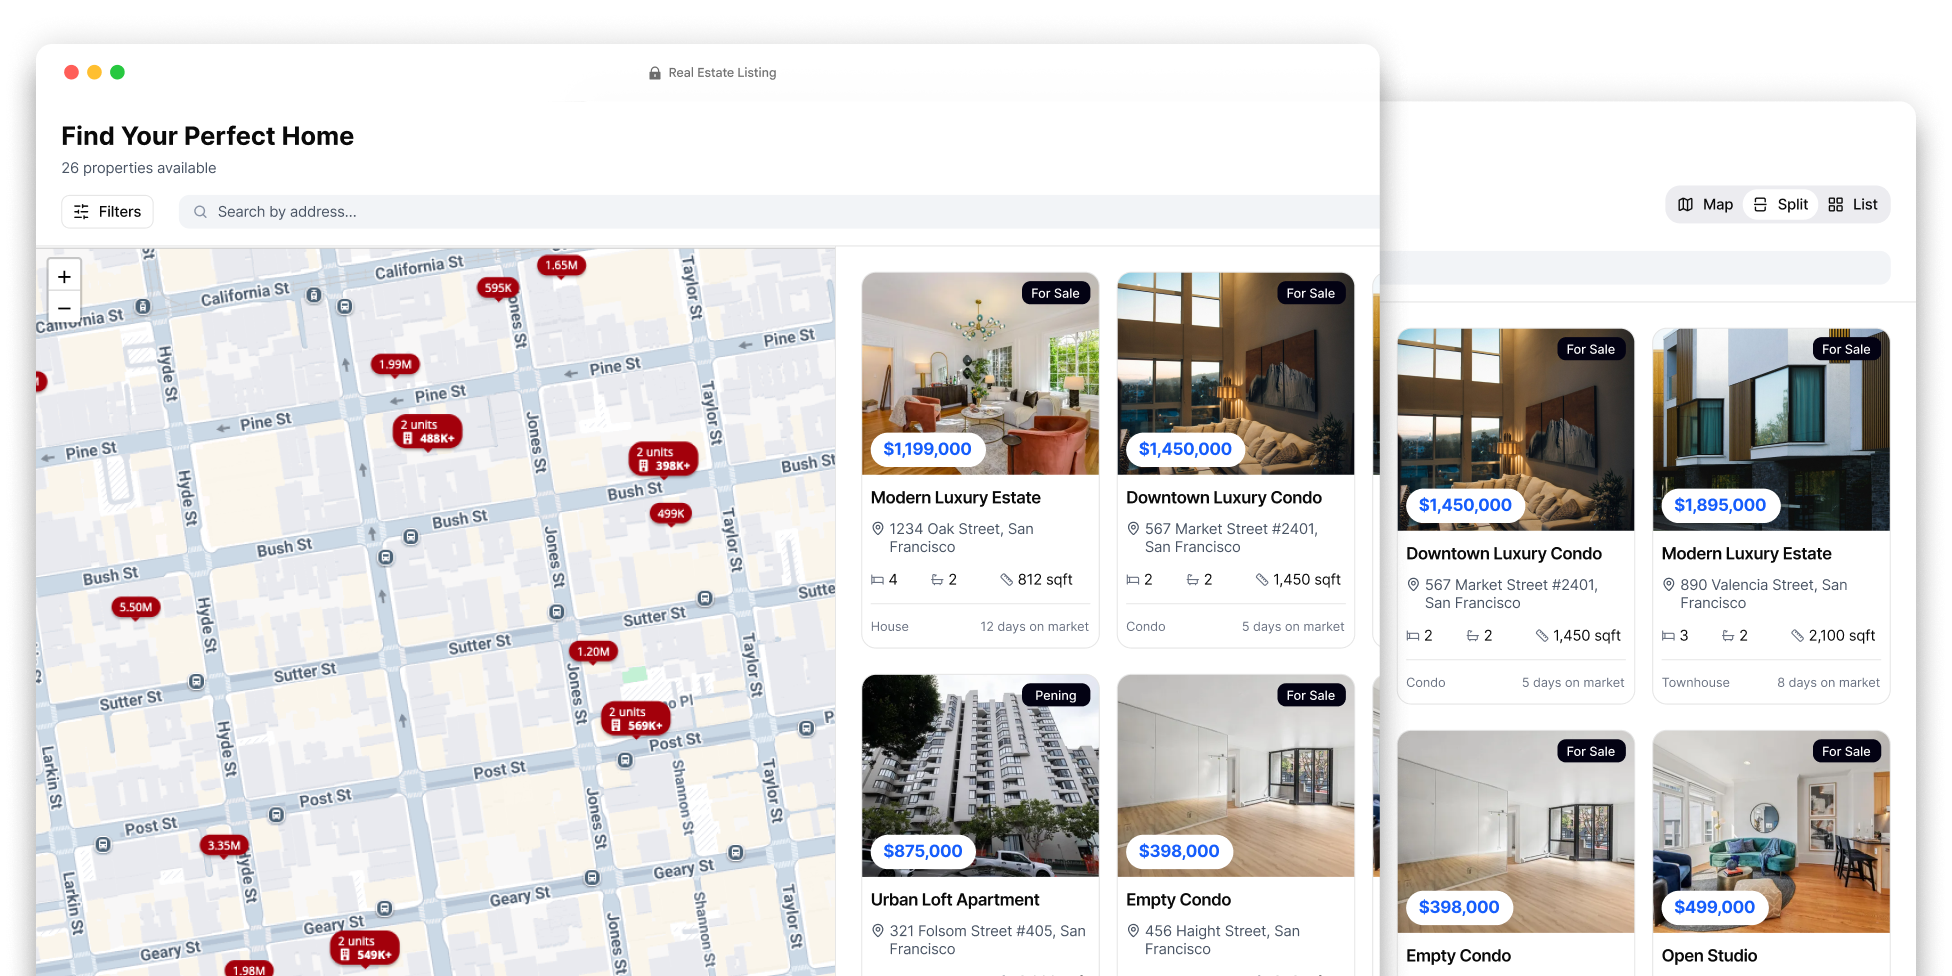Image resolution: width=1952 pixels, height=976 pixels.
Task: Open the $1,450,000 Downtown Luxury Condo photo in front window
Action: pyautogui.click(x=1236, y=374)
